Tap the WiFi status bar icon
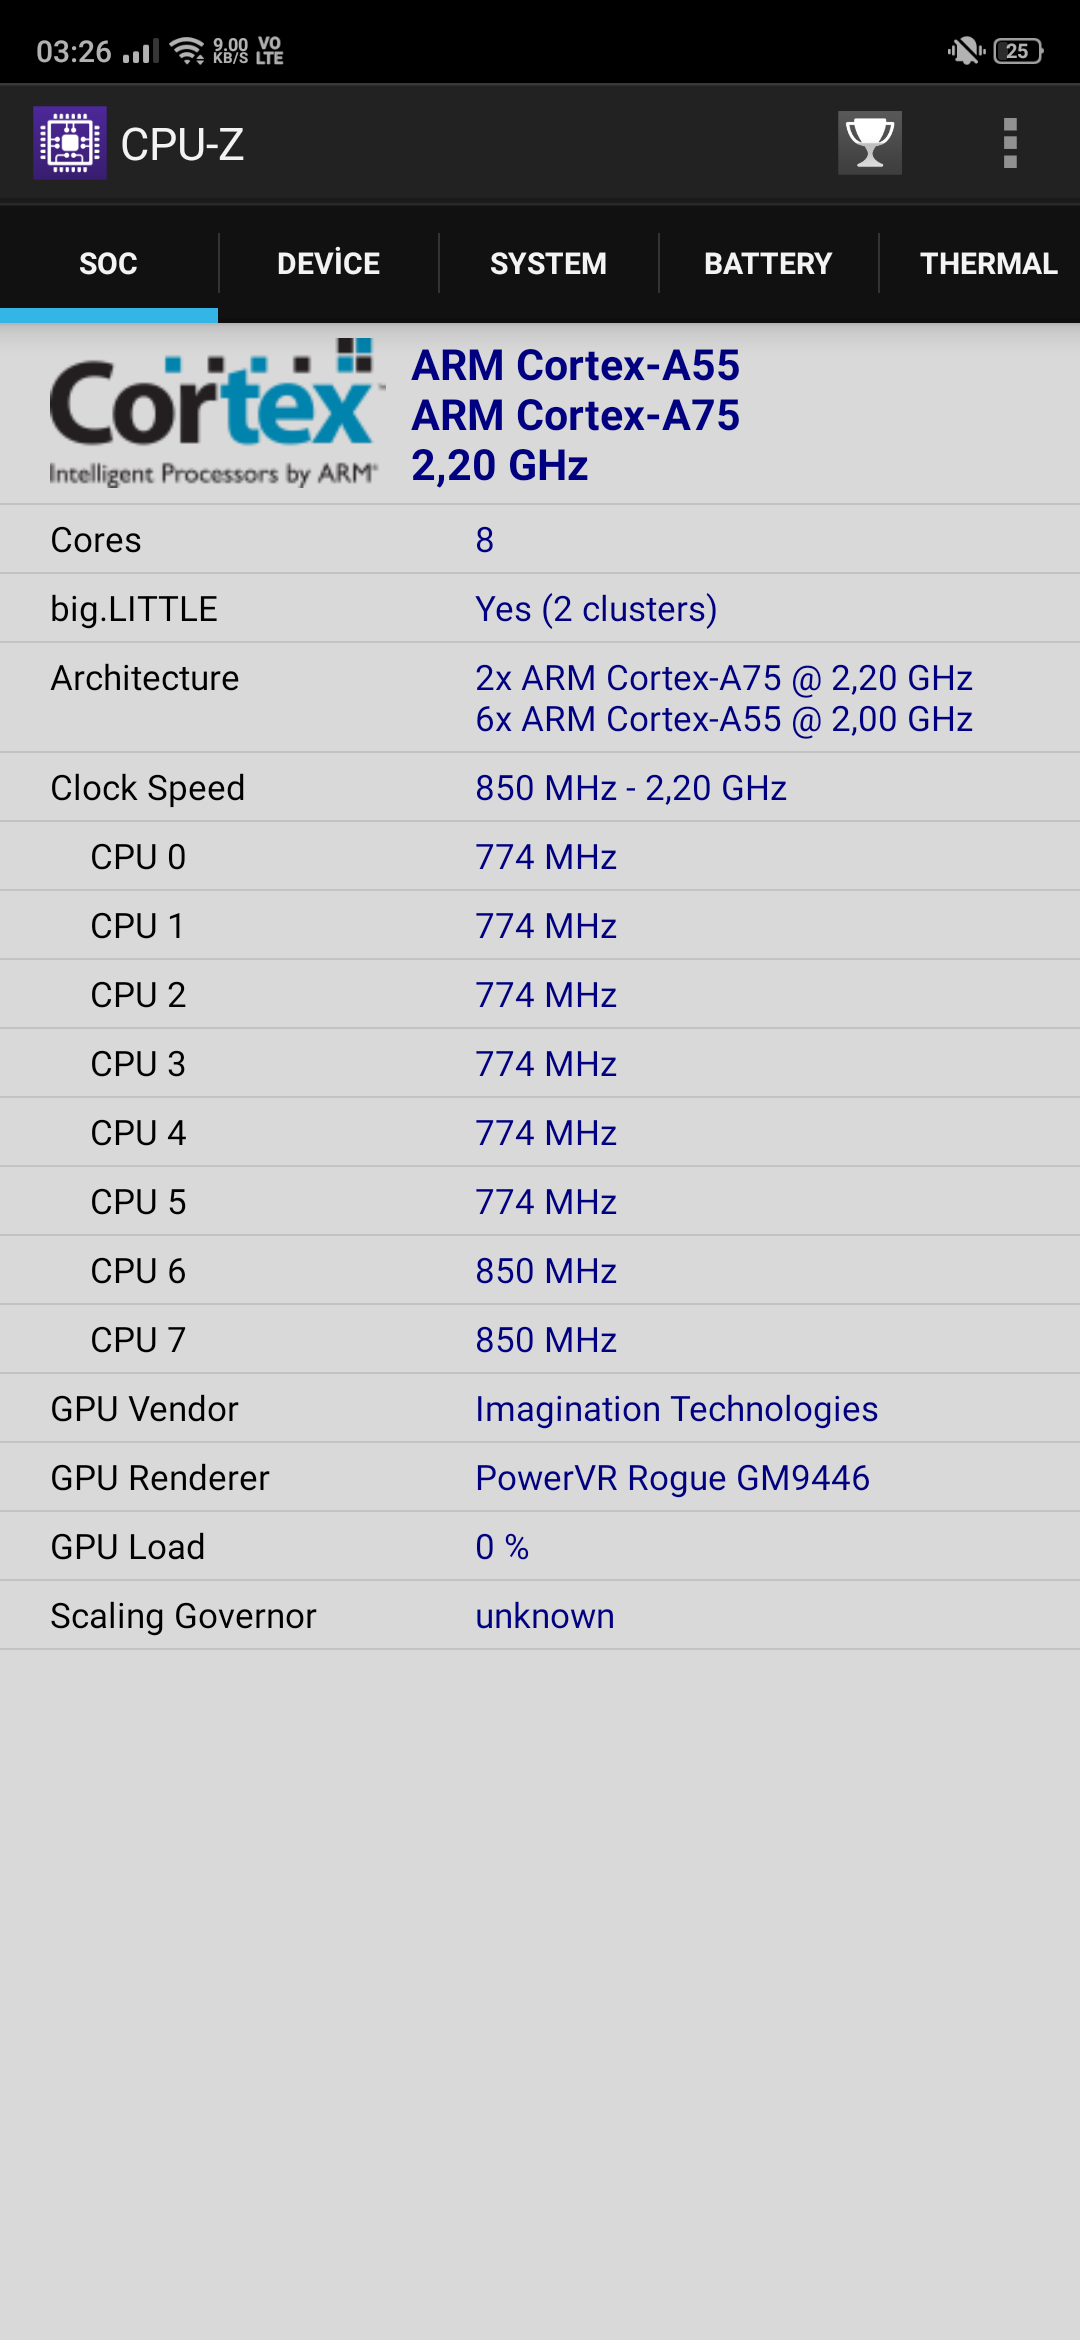This screenshot has width=1080, height=2340. 187,50
